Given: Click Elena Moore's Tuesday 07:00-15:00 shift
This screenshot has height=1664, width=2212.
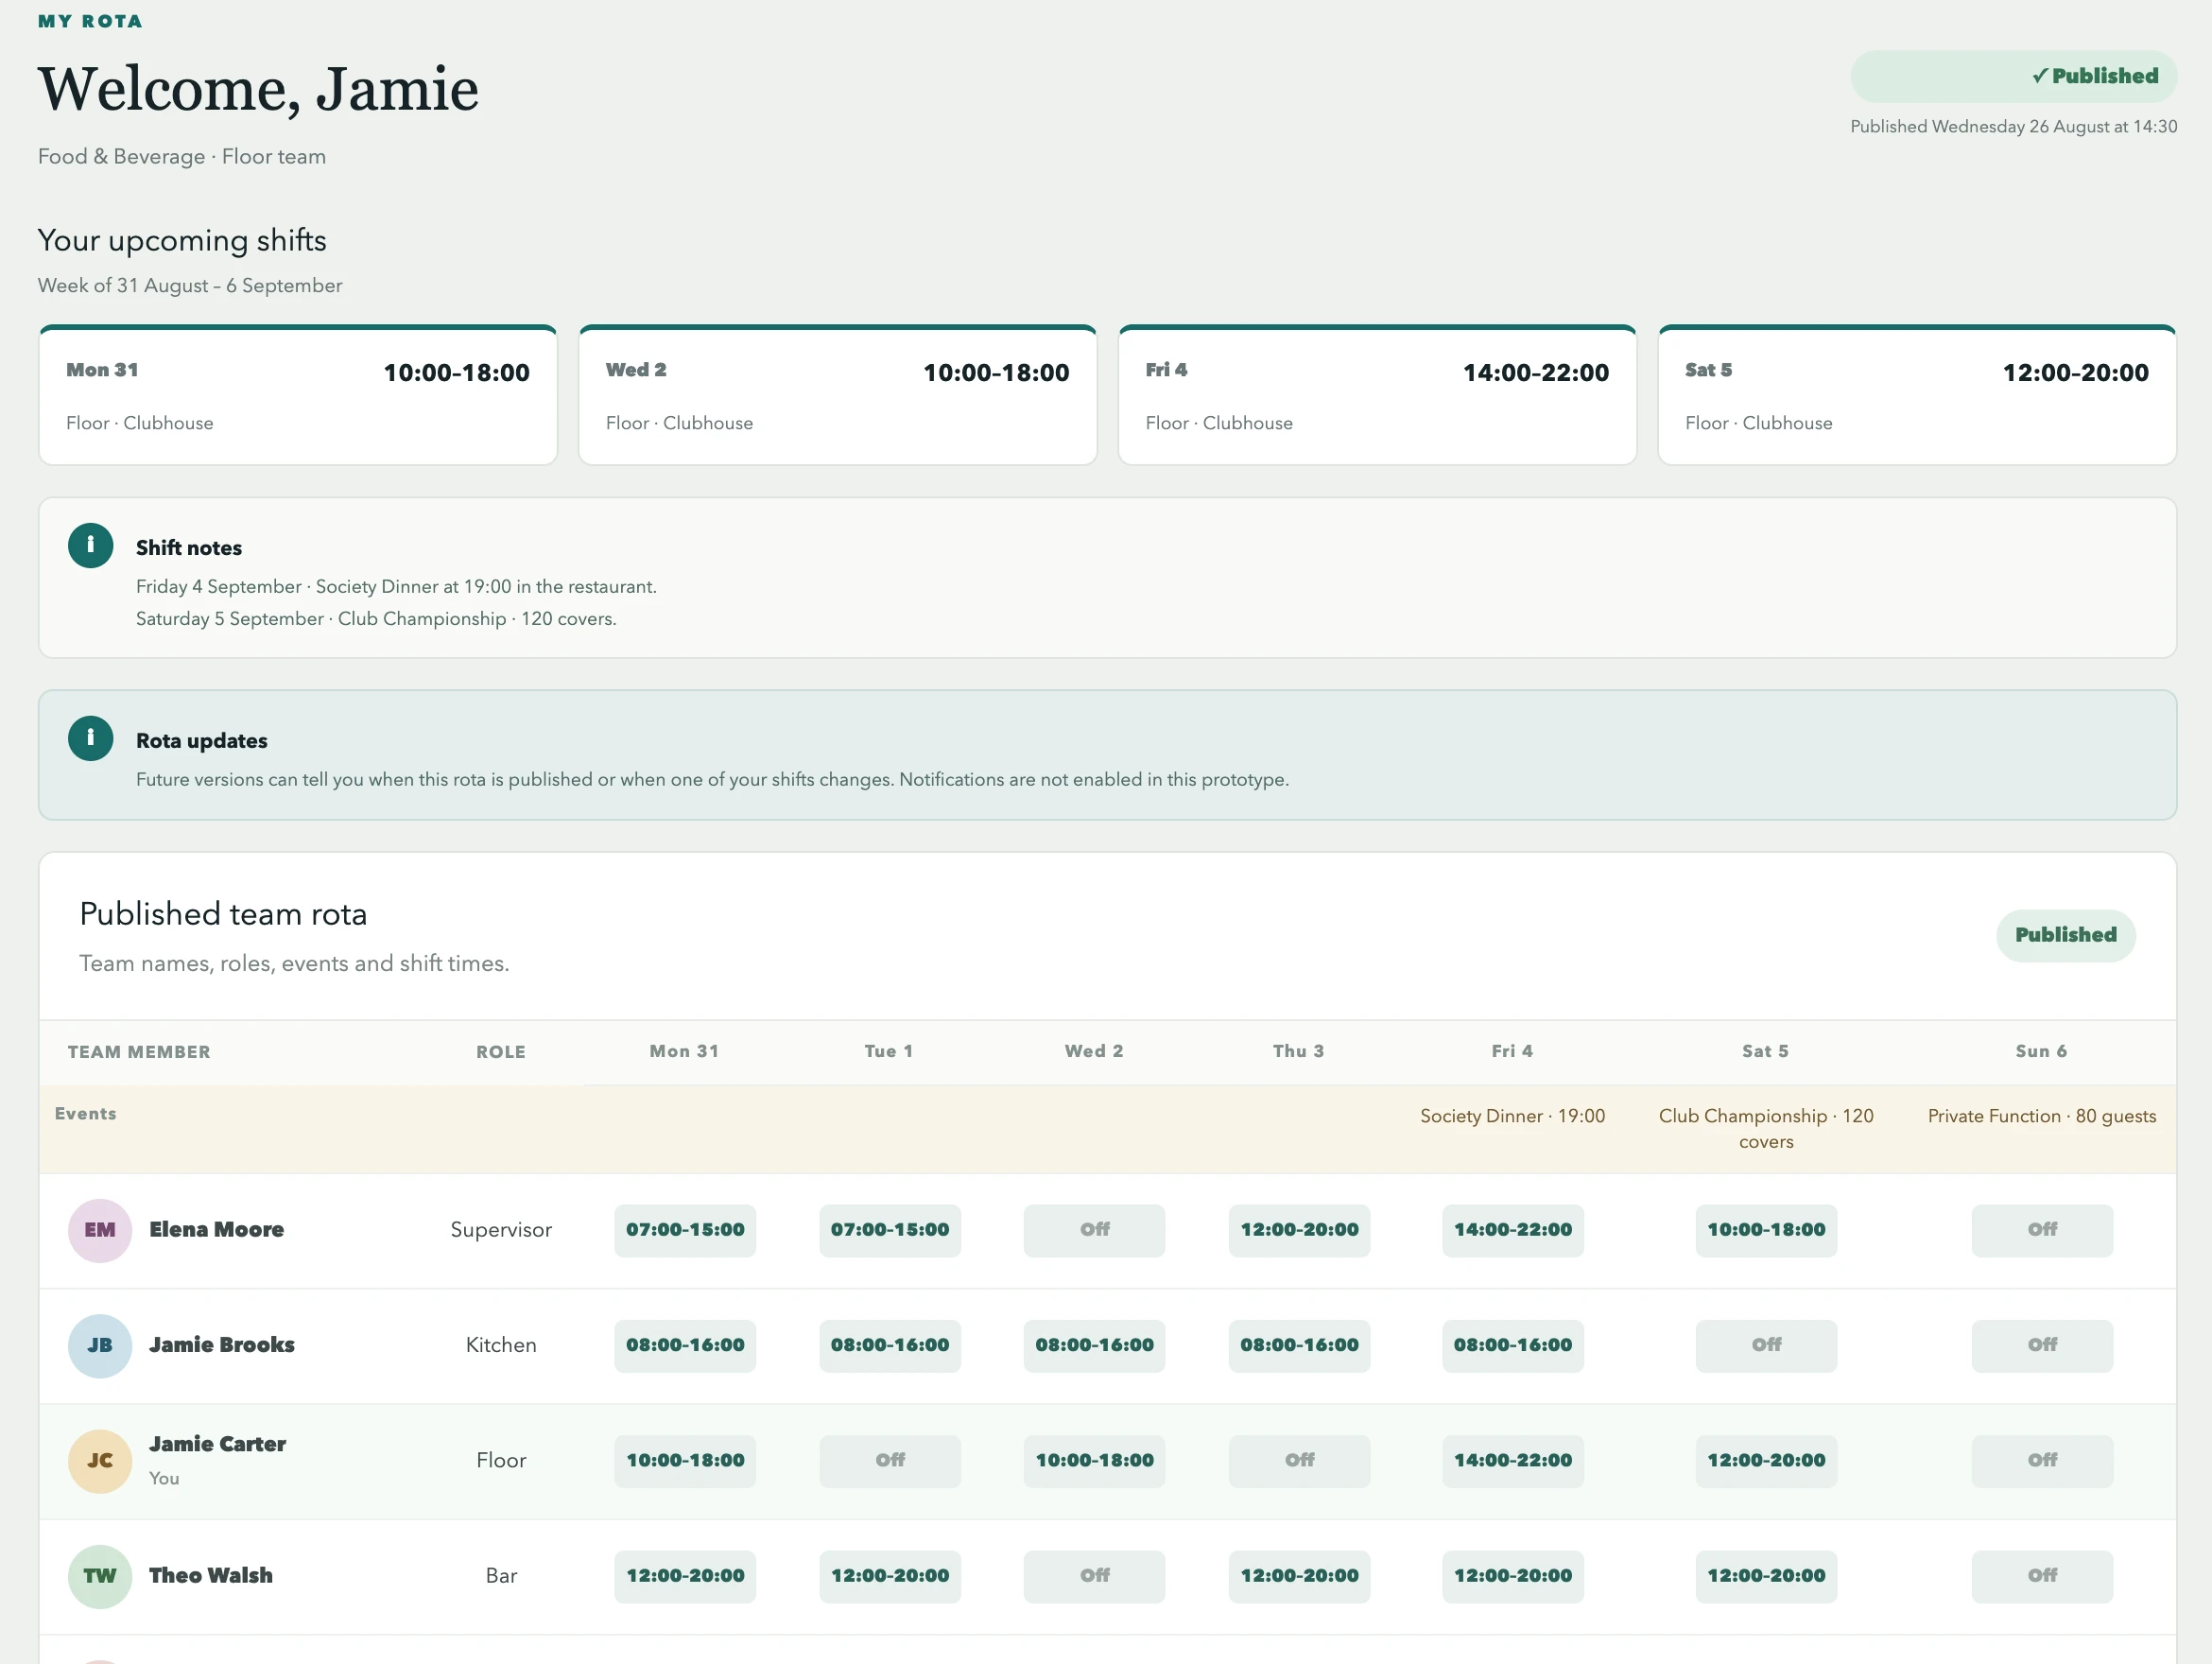Looking at the screenshot, I should click(890, 1230).
